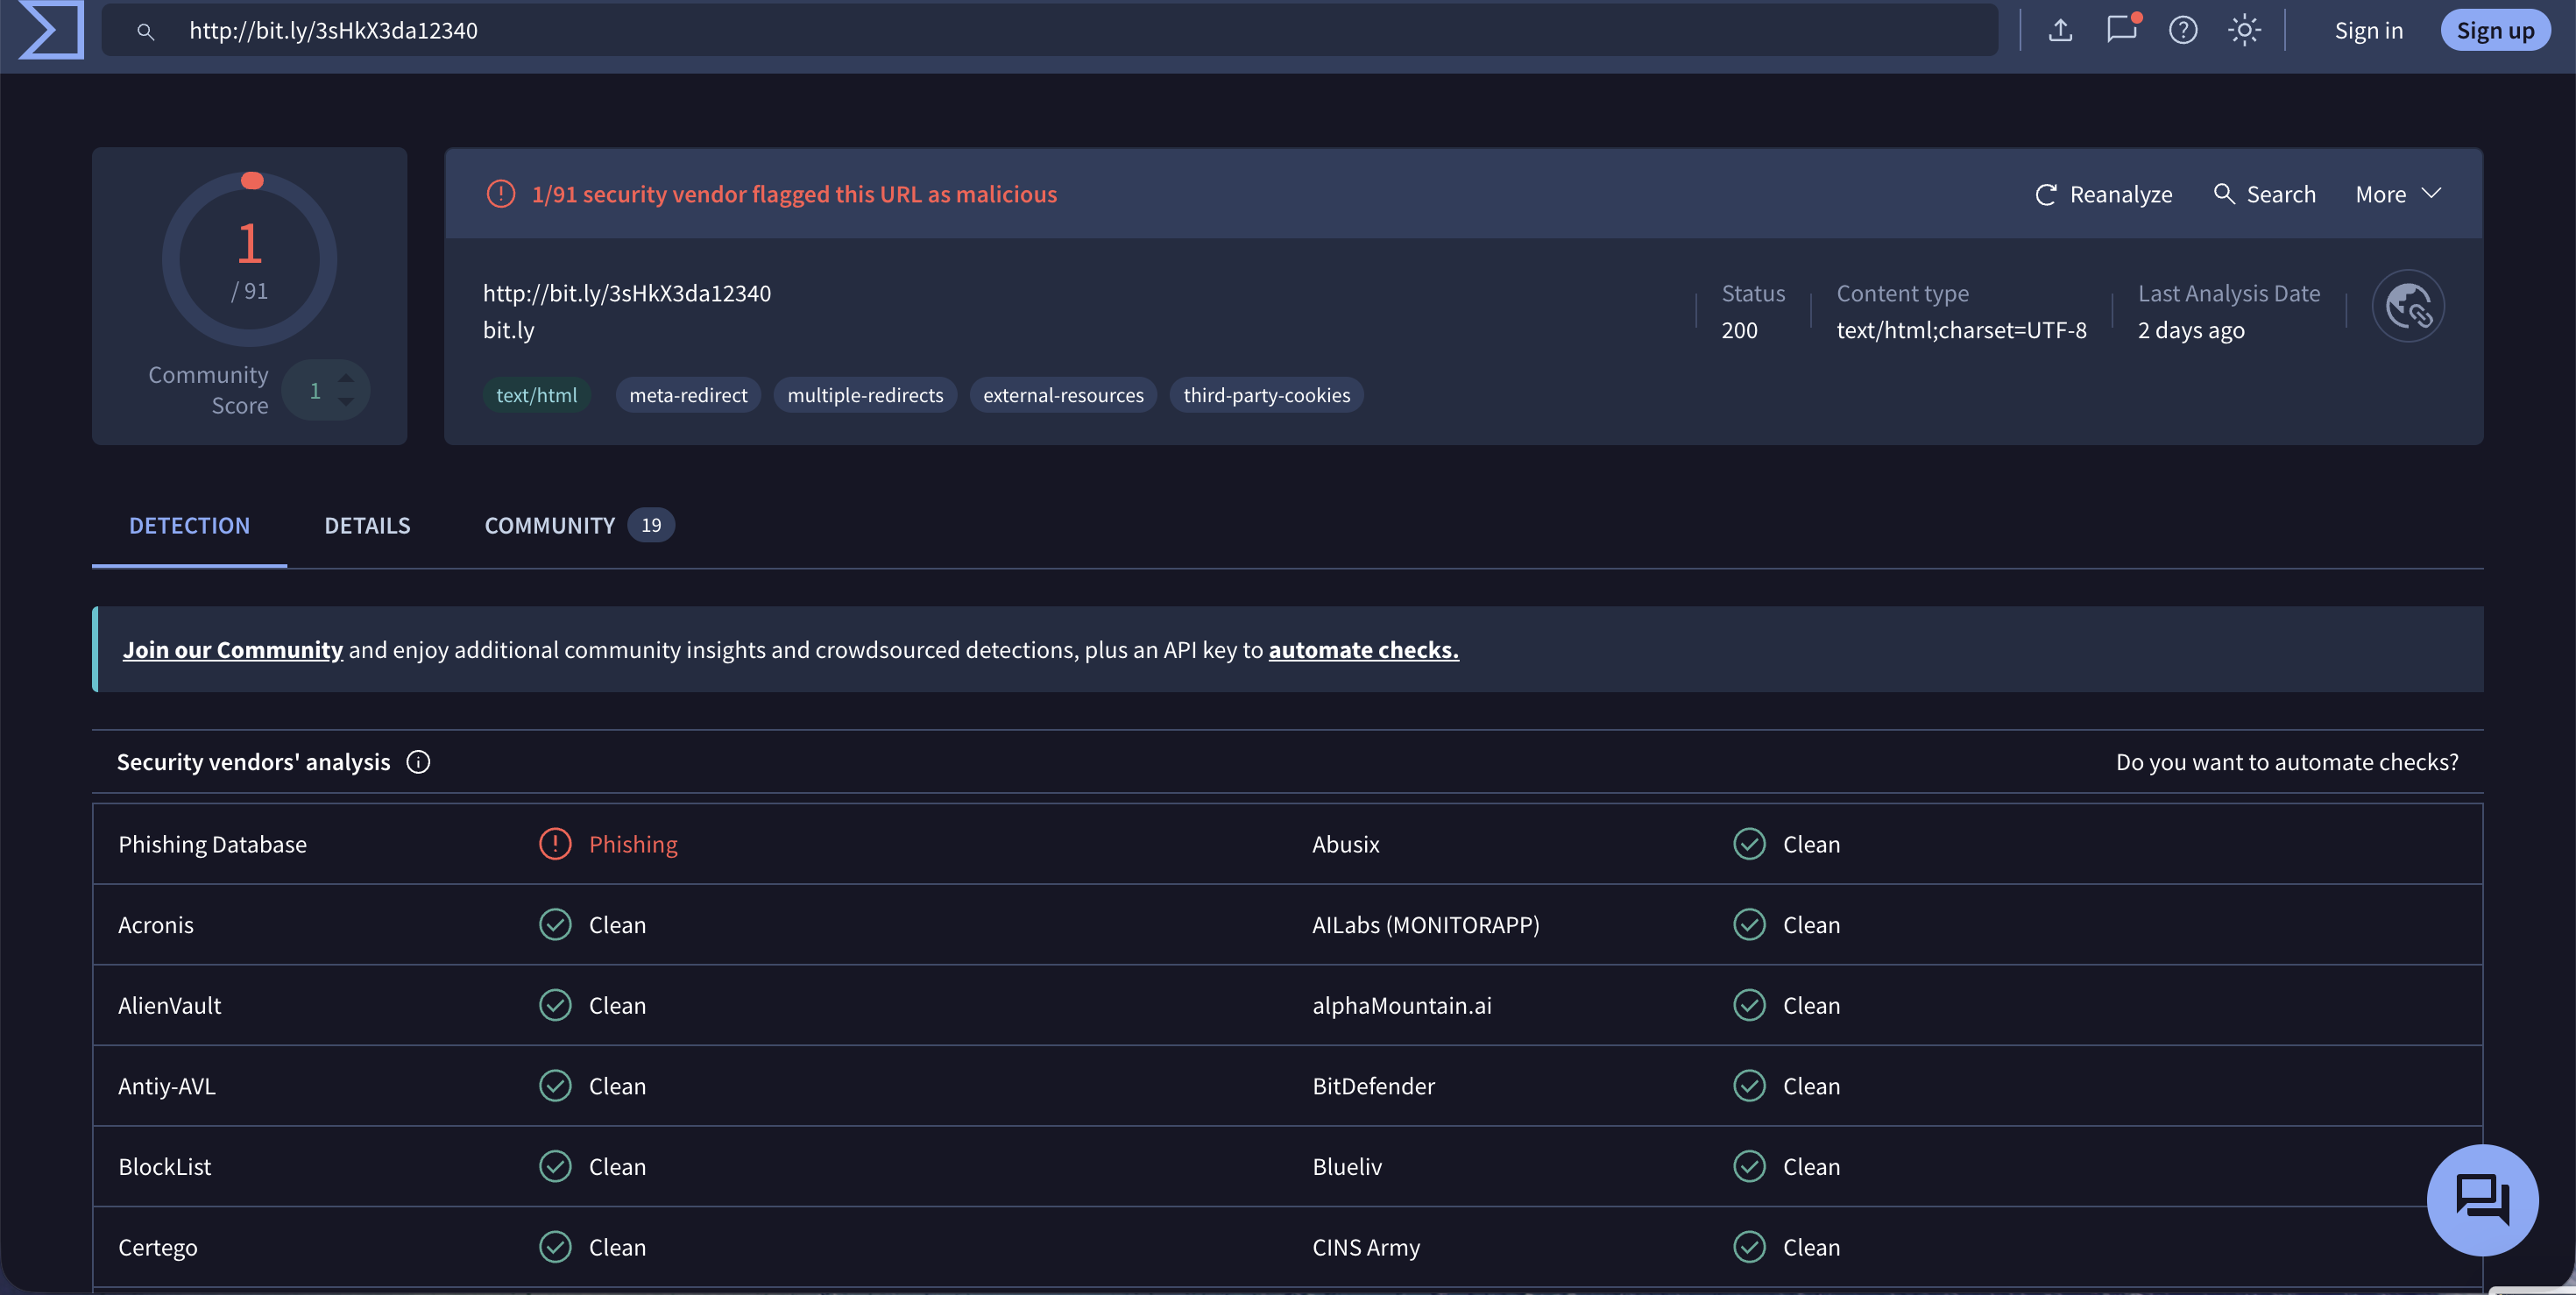
Task: Click the Clean checkmark icon for alphaMountain.ai
Action: (1749, 1005)
